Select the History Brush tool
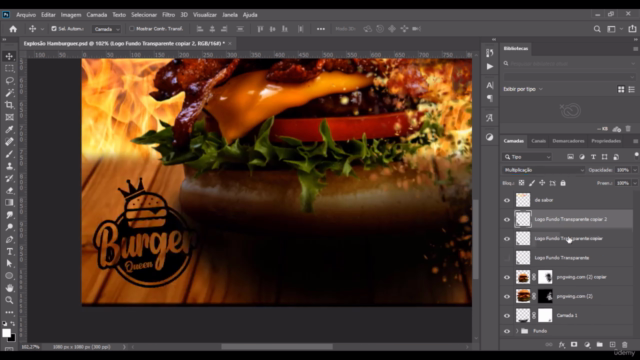The width and height of the screenshot is (640, 360). 9,178
